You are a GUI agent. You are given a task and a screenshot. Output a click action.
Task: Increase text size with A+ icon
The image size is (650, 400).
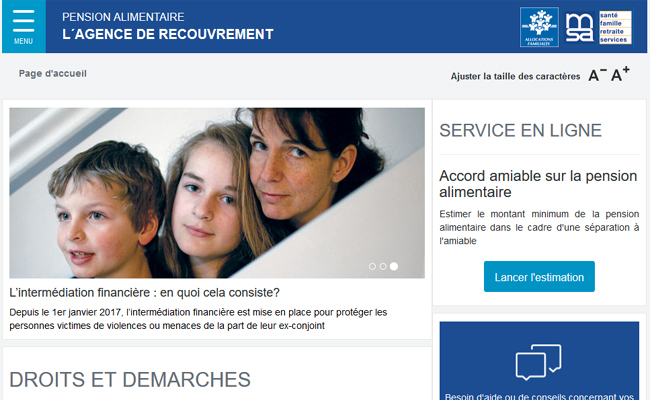tap(620, 74)
